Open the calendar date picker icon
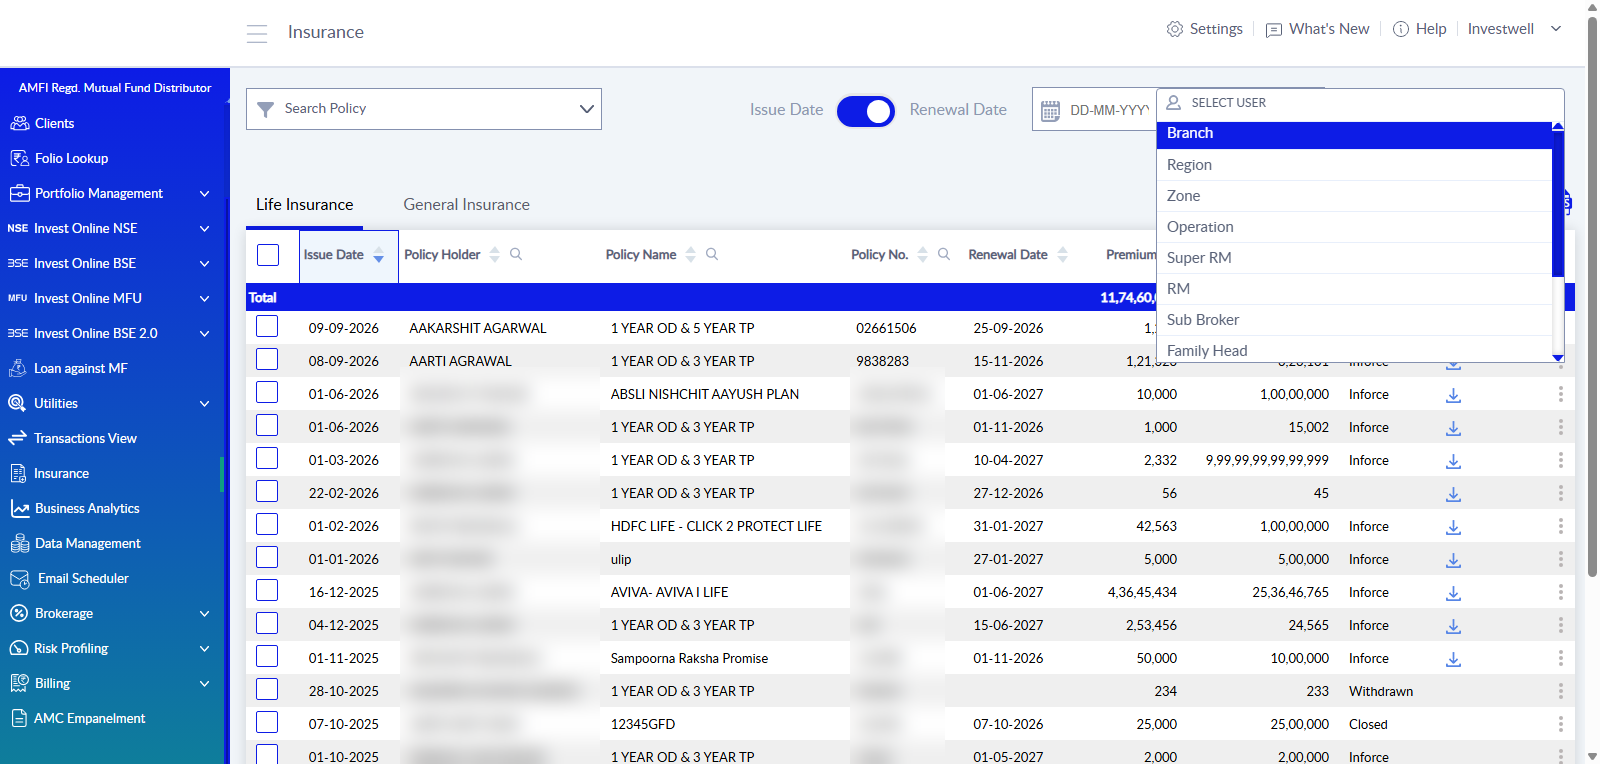1600x764 pixels. [x=1050, y=110]
